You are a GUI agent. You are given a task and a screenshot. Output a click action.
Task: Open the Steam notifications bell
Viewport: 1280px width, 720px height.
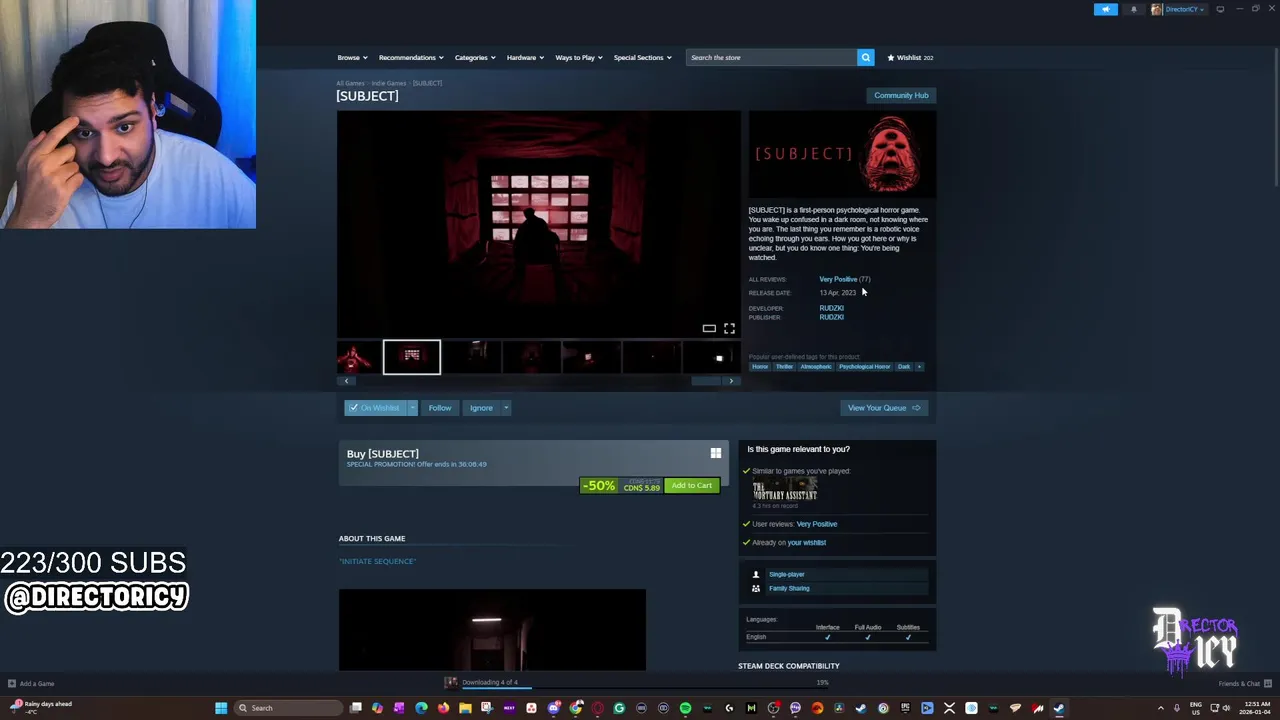pos(1133,9)
